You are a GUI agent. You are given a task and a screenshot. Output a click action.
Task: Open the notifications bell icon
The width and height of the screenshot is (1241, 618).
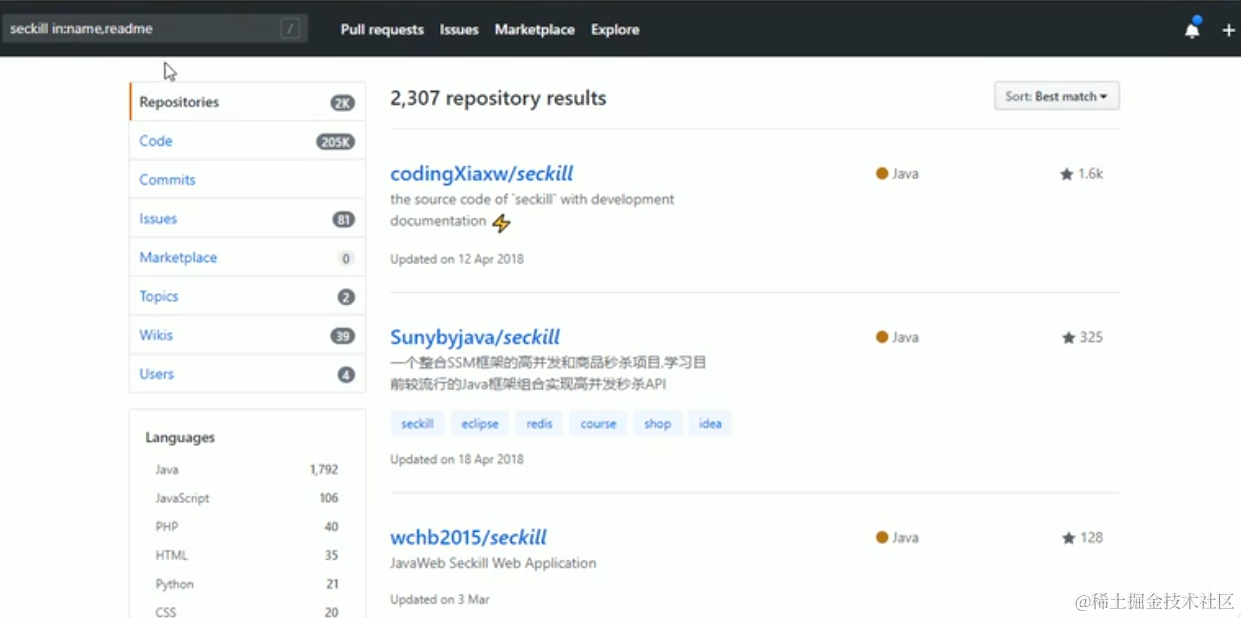pyautogui.click(x=1192, y=30)
